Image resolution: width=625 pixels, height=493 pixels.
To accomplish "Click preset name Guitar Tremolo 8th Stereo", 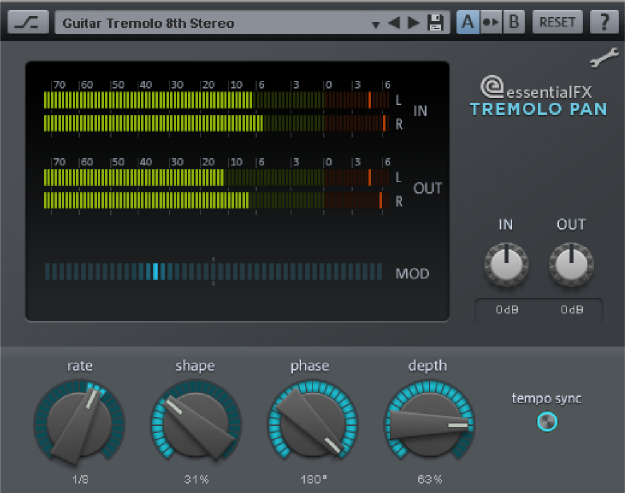I will (x=148, y=24).
